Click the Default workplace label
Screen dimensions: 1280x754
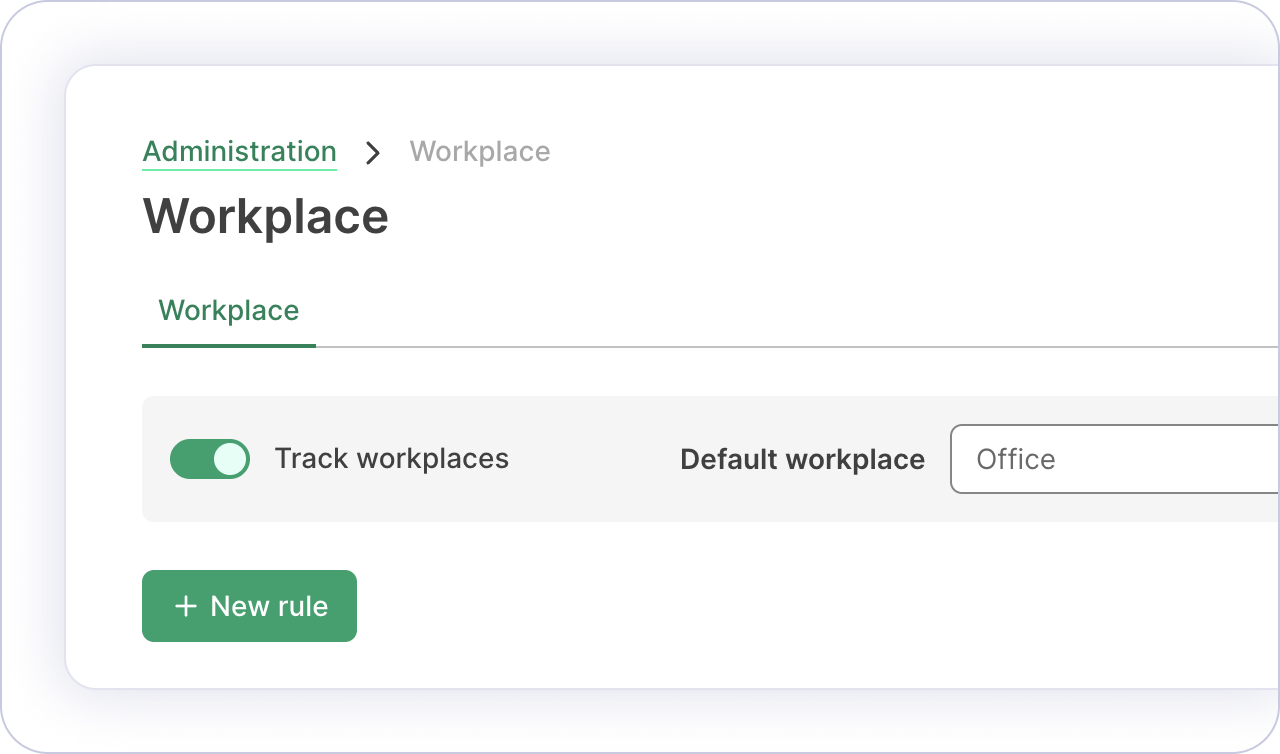[802, 460]
